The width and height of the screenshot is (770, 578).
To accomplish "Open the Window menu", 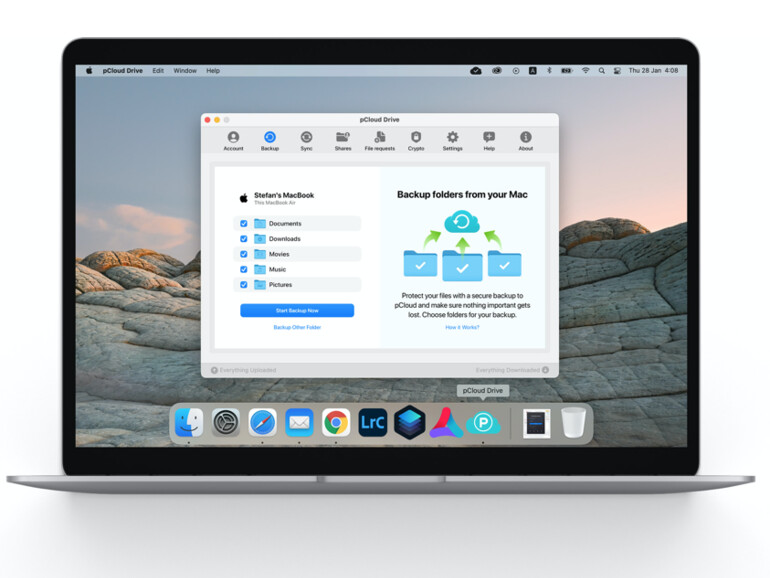I will (x=185, y=71).
